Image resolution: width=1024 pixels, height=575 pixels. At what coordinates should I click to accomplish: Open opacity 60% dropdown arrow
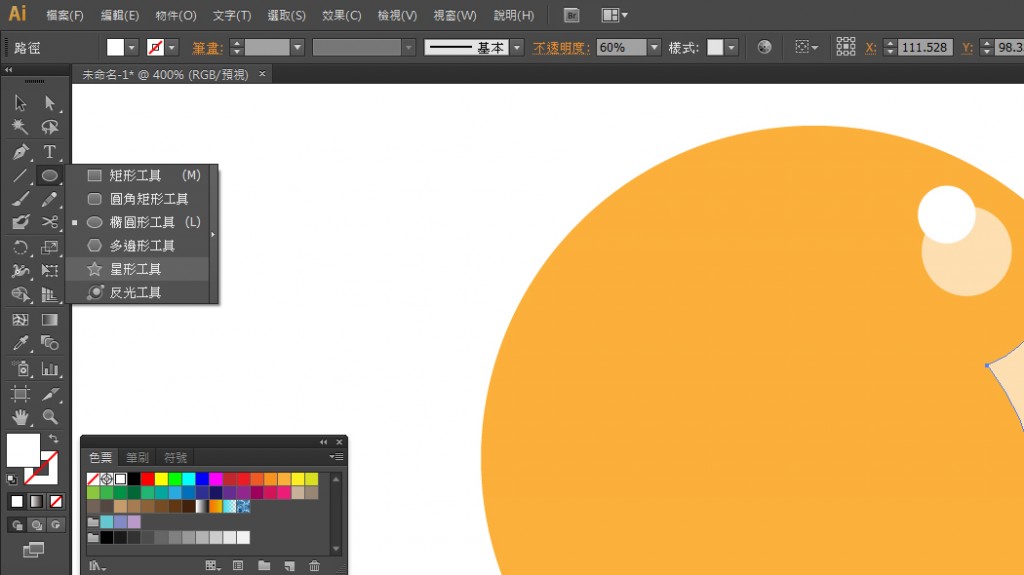654,48
